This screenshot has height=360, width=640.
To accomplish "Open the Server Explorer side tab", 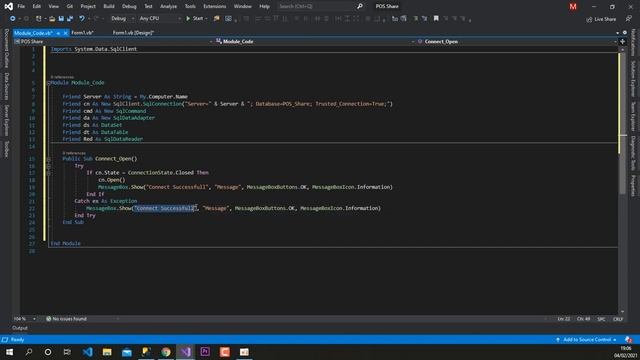I will (6, 120).
